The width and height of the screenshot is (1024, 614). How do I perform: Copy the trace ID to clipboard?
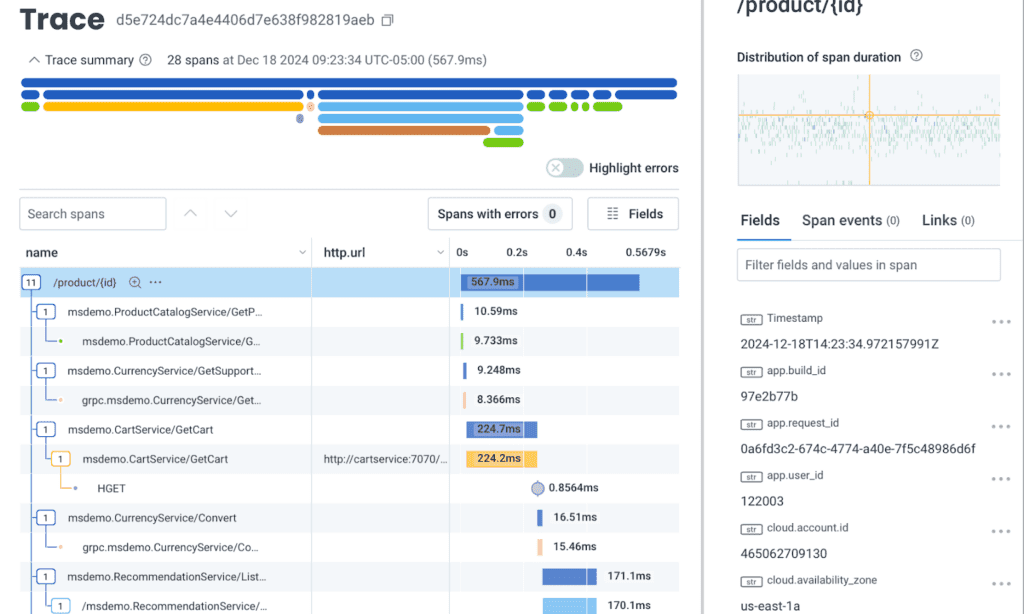(x=388, y=20)
